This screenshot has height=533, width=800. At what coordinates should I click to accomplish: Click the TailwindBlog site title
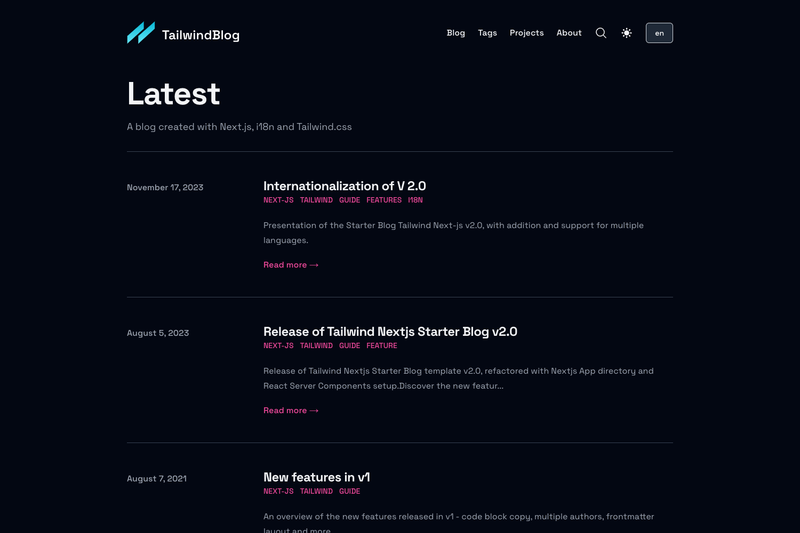(201, 35)
